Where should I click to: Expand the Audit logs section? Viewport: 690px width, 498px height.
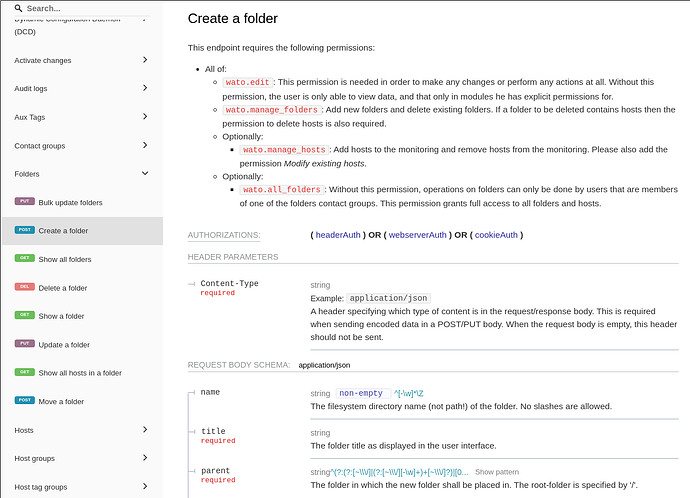145,88
